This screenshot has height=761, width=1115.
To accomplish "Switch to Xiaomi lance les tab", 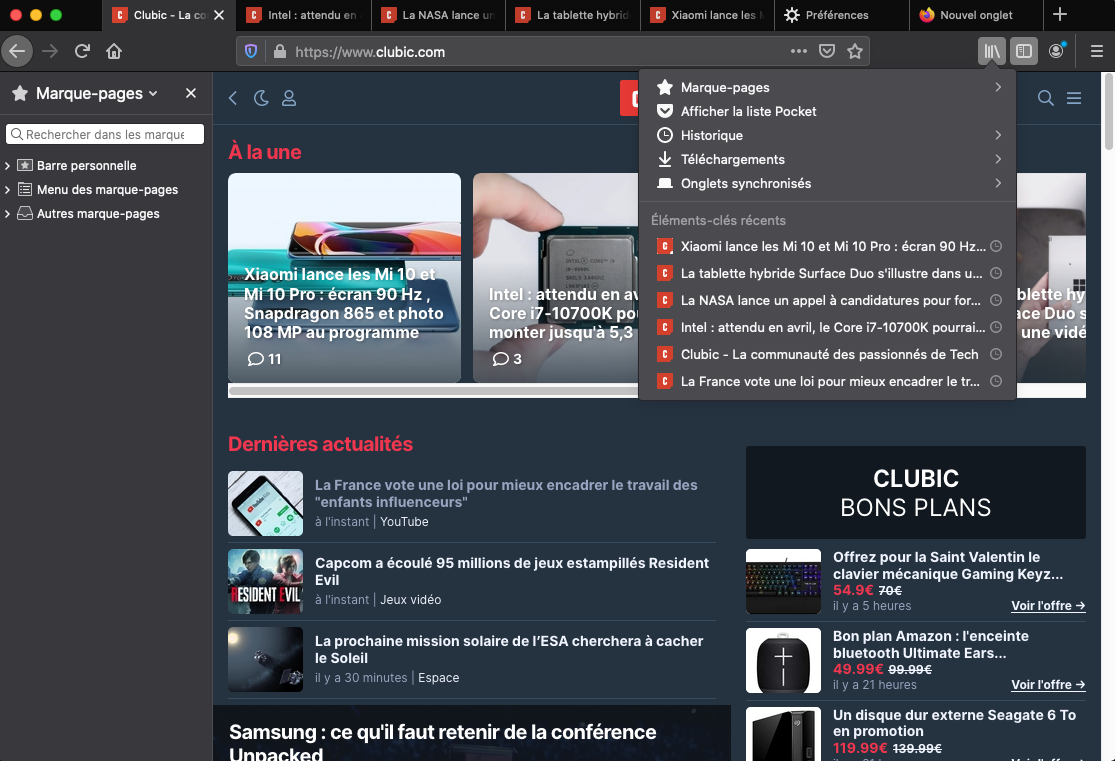I will (708, 15).
